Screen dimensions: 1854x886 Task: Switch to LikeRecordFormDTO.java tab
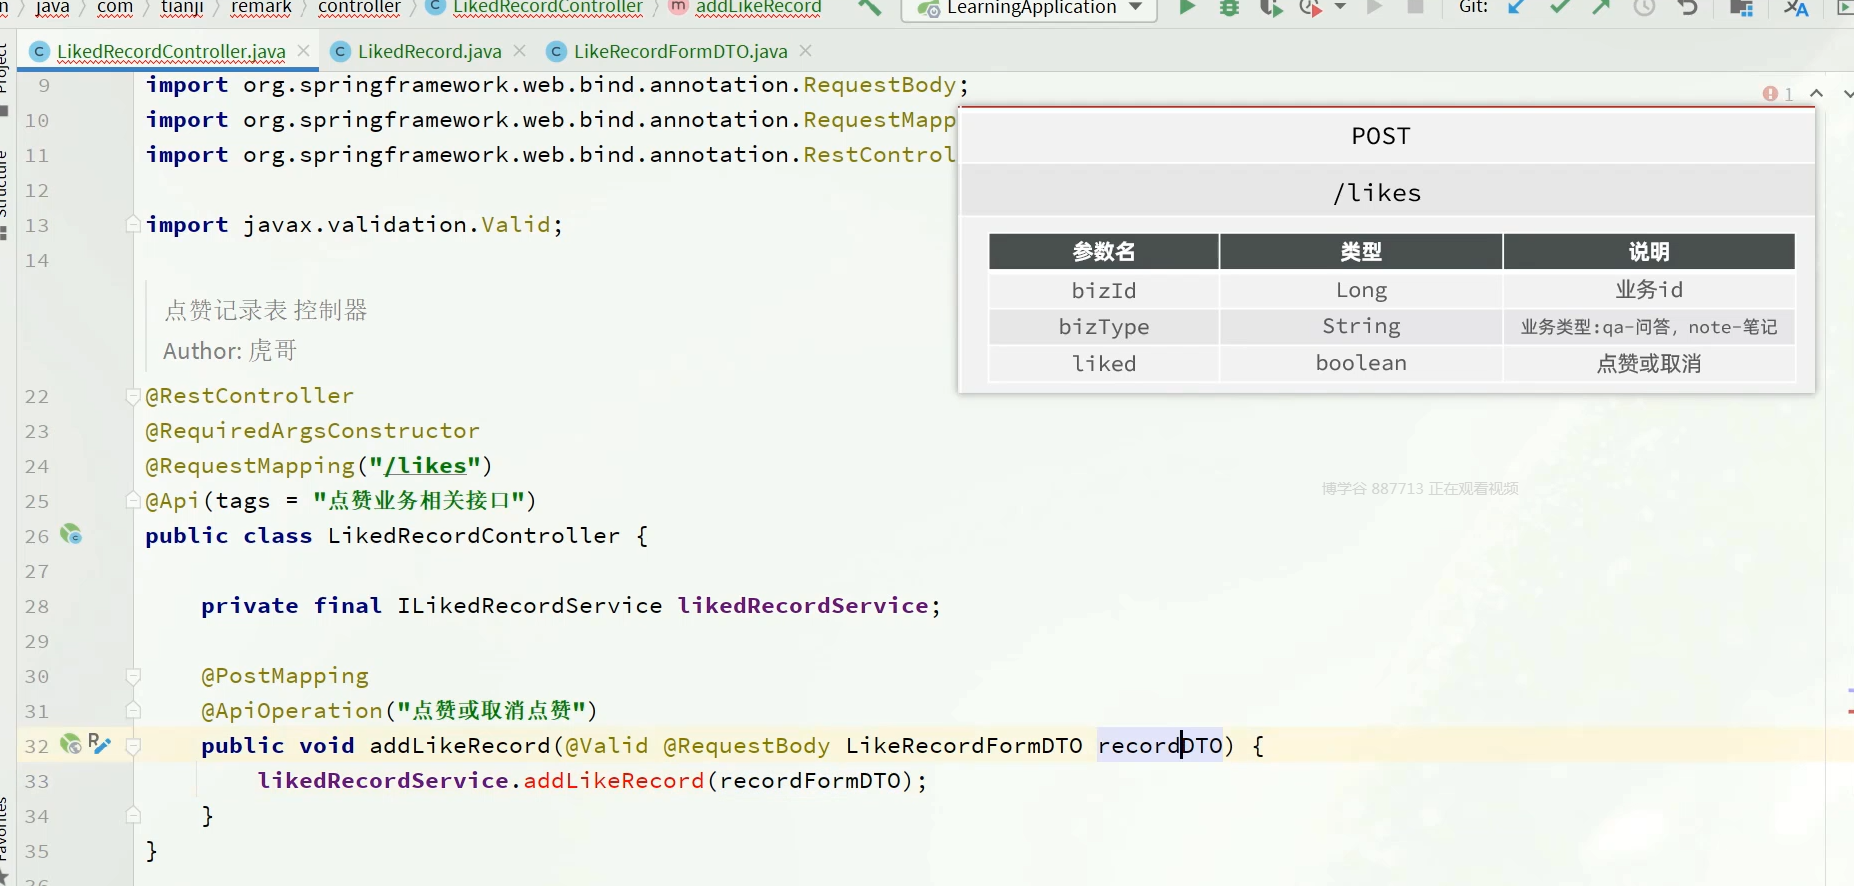680,51
